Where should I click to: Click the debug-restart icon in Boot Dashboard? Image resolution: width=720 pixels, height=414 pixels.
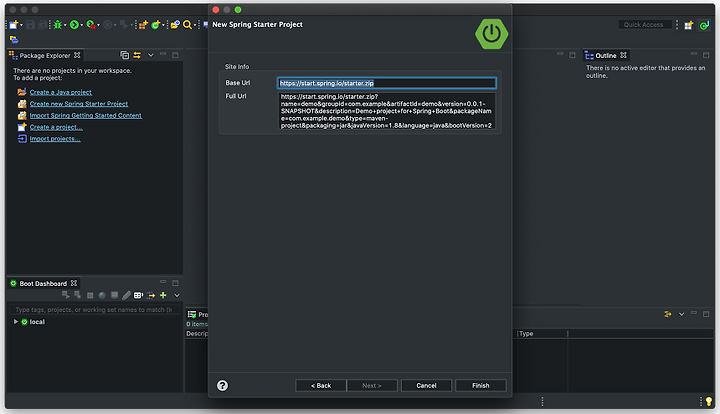coord(78,295)
